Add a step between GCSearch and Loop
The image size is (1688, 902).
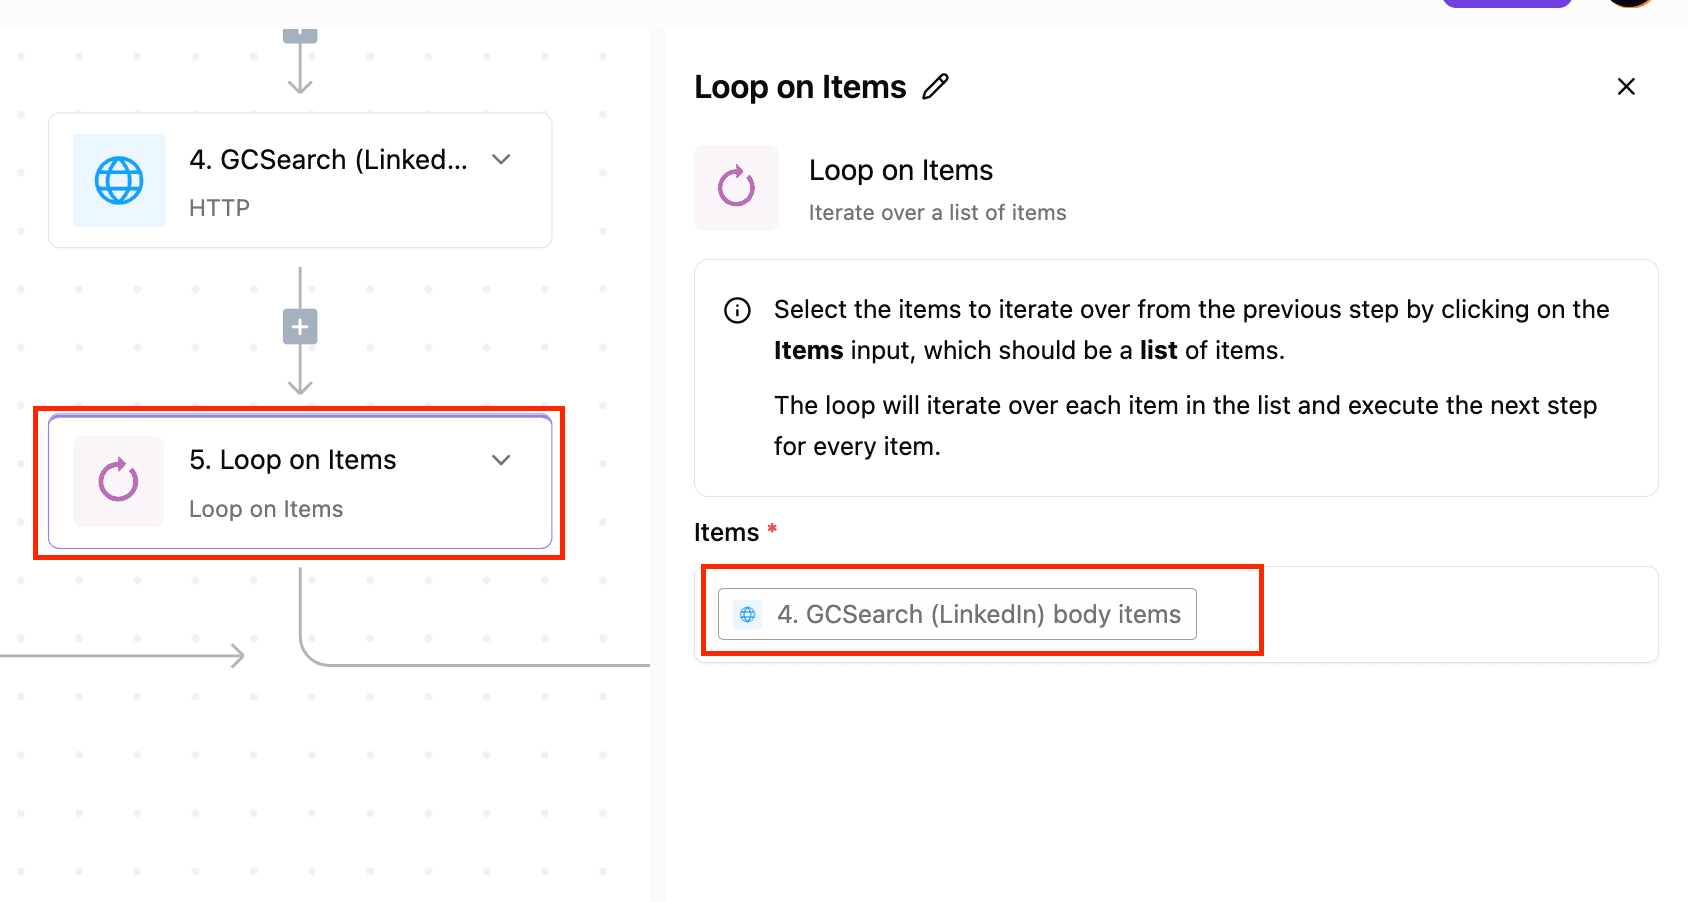tap(300, 327)
